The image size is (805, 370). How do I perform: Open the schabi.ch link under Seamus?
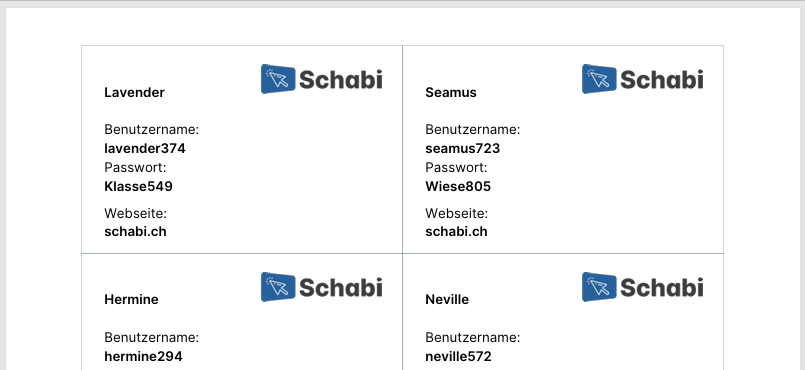point(456,231)
